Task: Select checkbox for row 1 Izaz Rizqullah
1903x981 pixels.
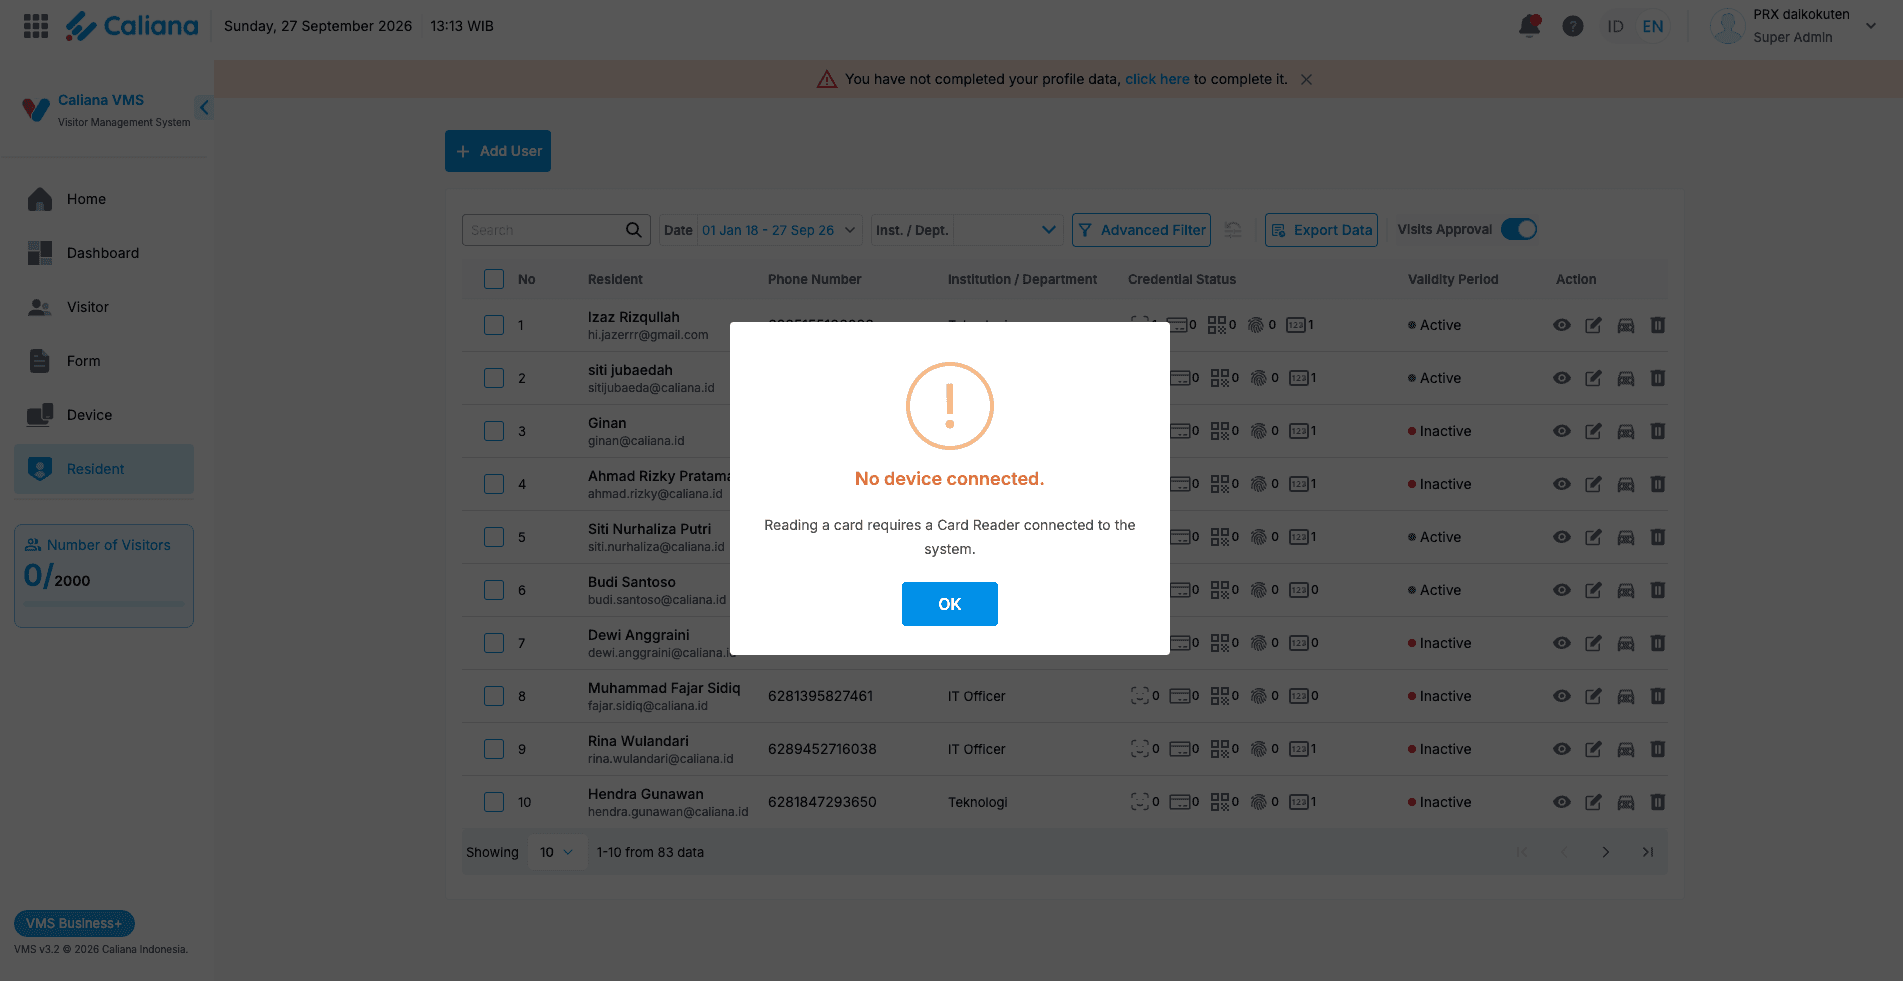Action: point(494,325)
